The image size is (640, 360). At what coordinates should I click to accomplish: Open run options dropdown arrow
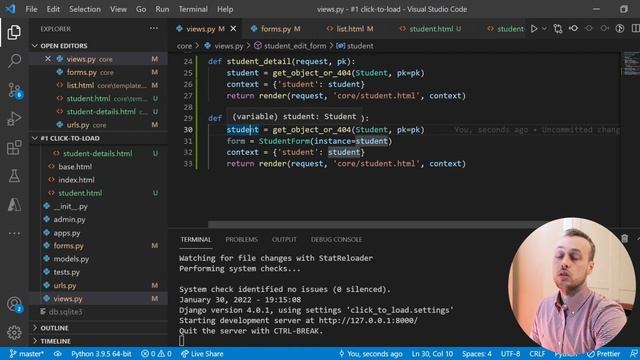[x=544, y=29]
